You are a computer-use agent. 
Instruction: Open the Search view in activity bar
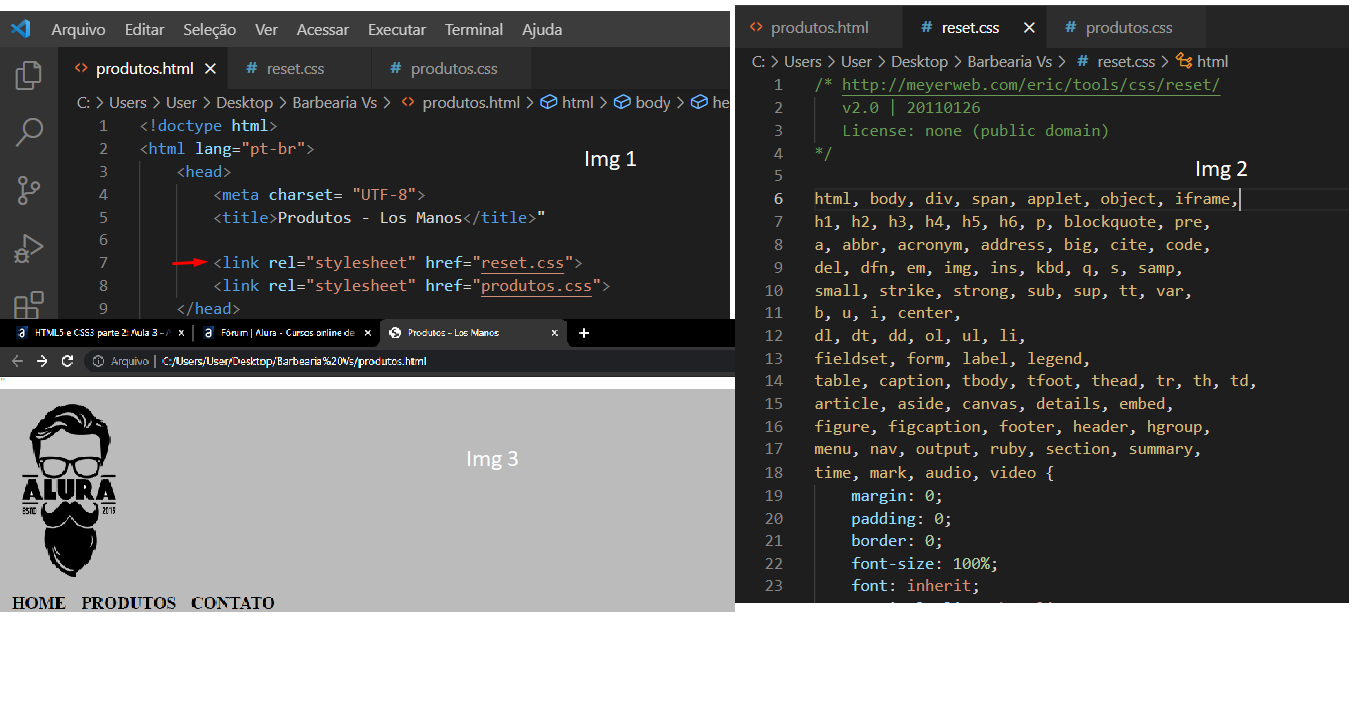pos(29,132)
